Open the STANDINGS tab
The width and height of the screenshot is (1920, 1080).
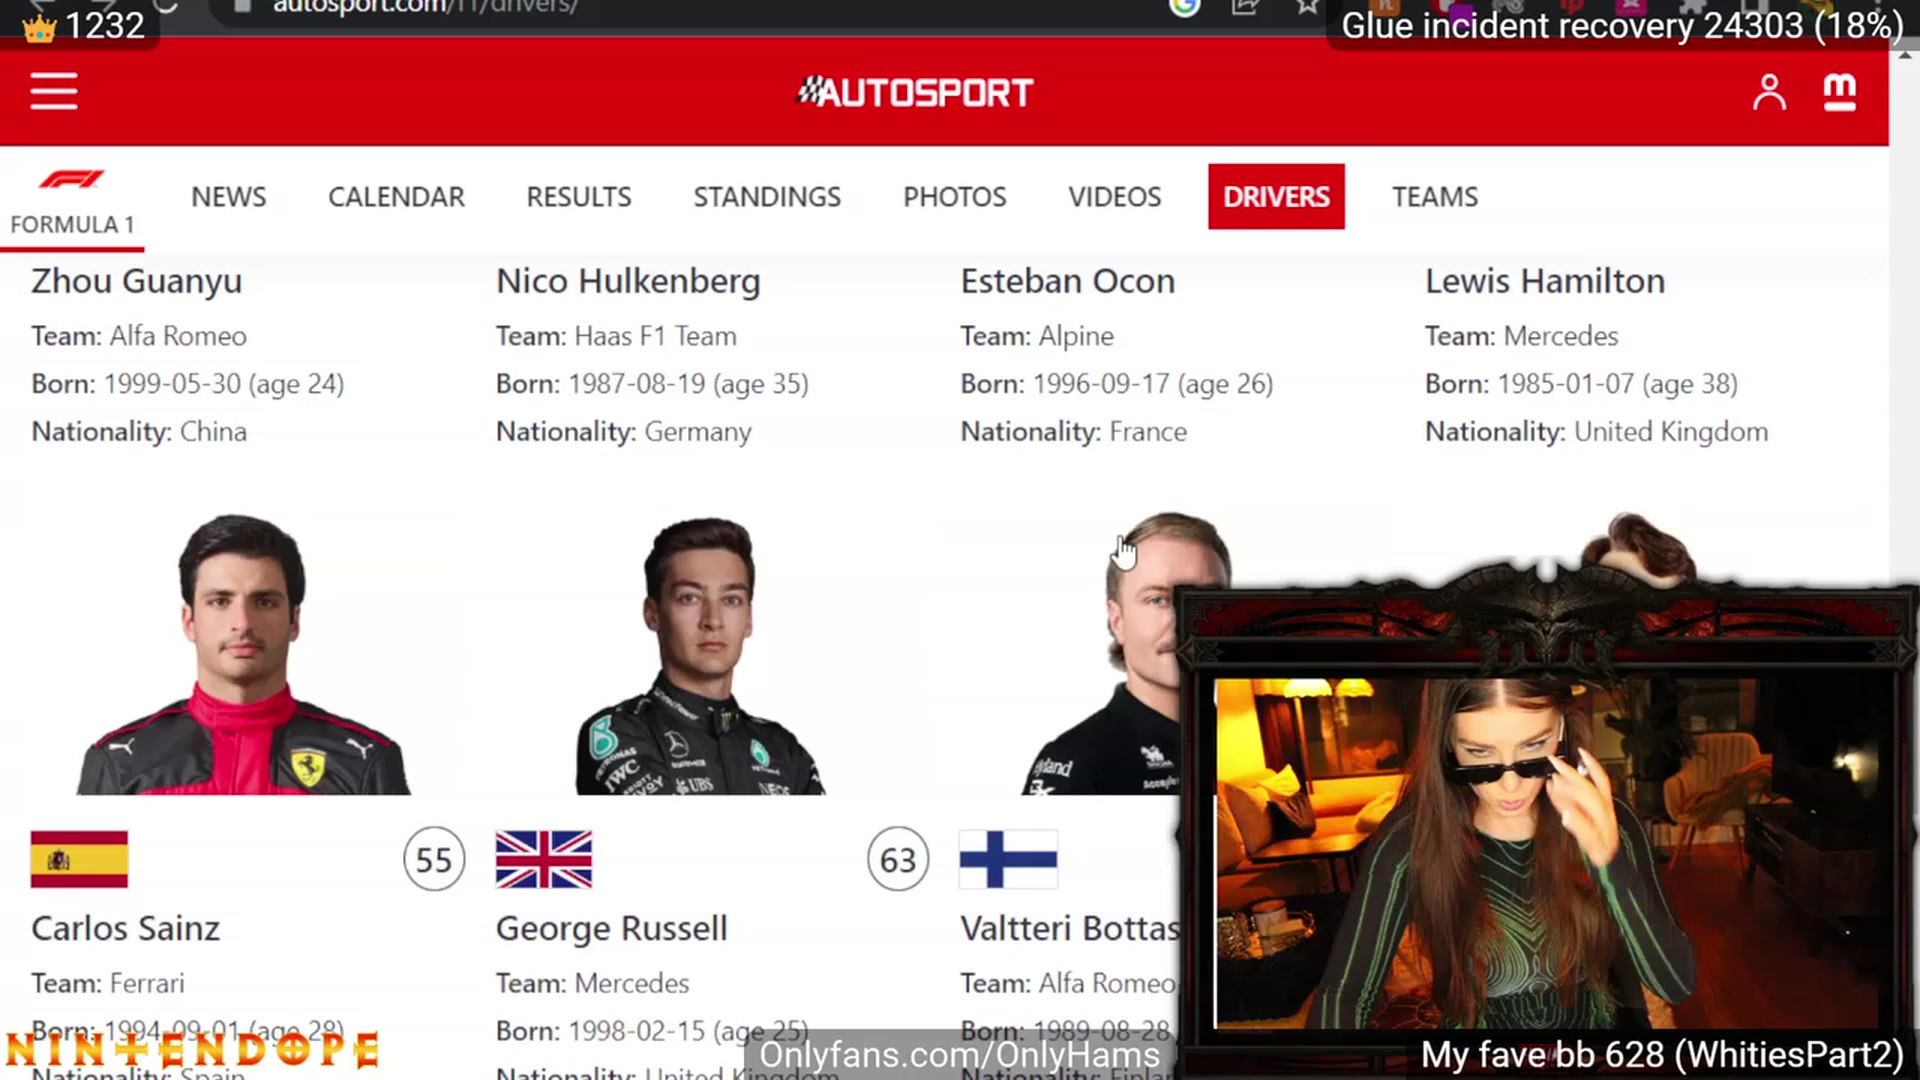coord(767,197)
